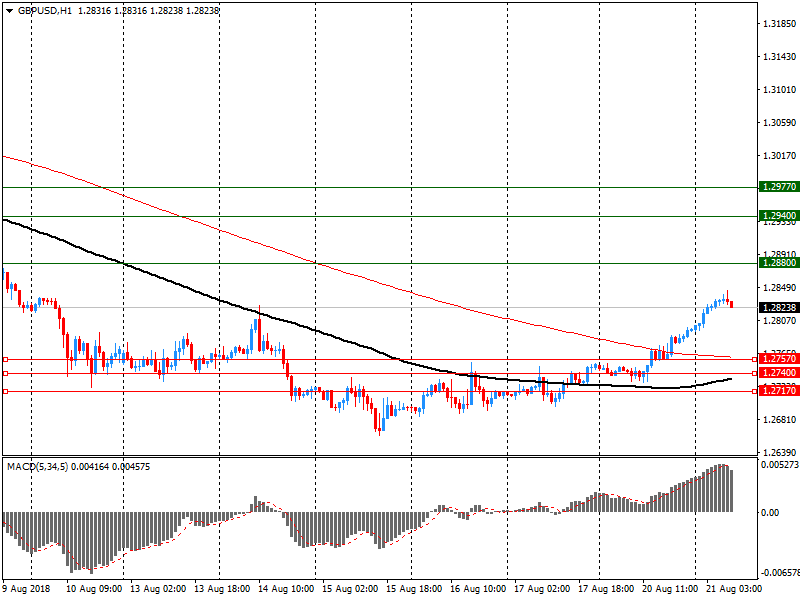Click the 10 Aug 09:00 time axis label
Viewport: 800px width, 600px height.
94,589
